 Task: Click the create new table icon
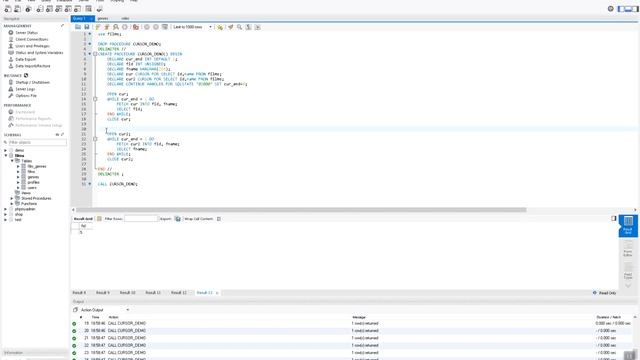(x=49, y=9)
